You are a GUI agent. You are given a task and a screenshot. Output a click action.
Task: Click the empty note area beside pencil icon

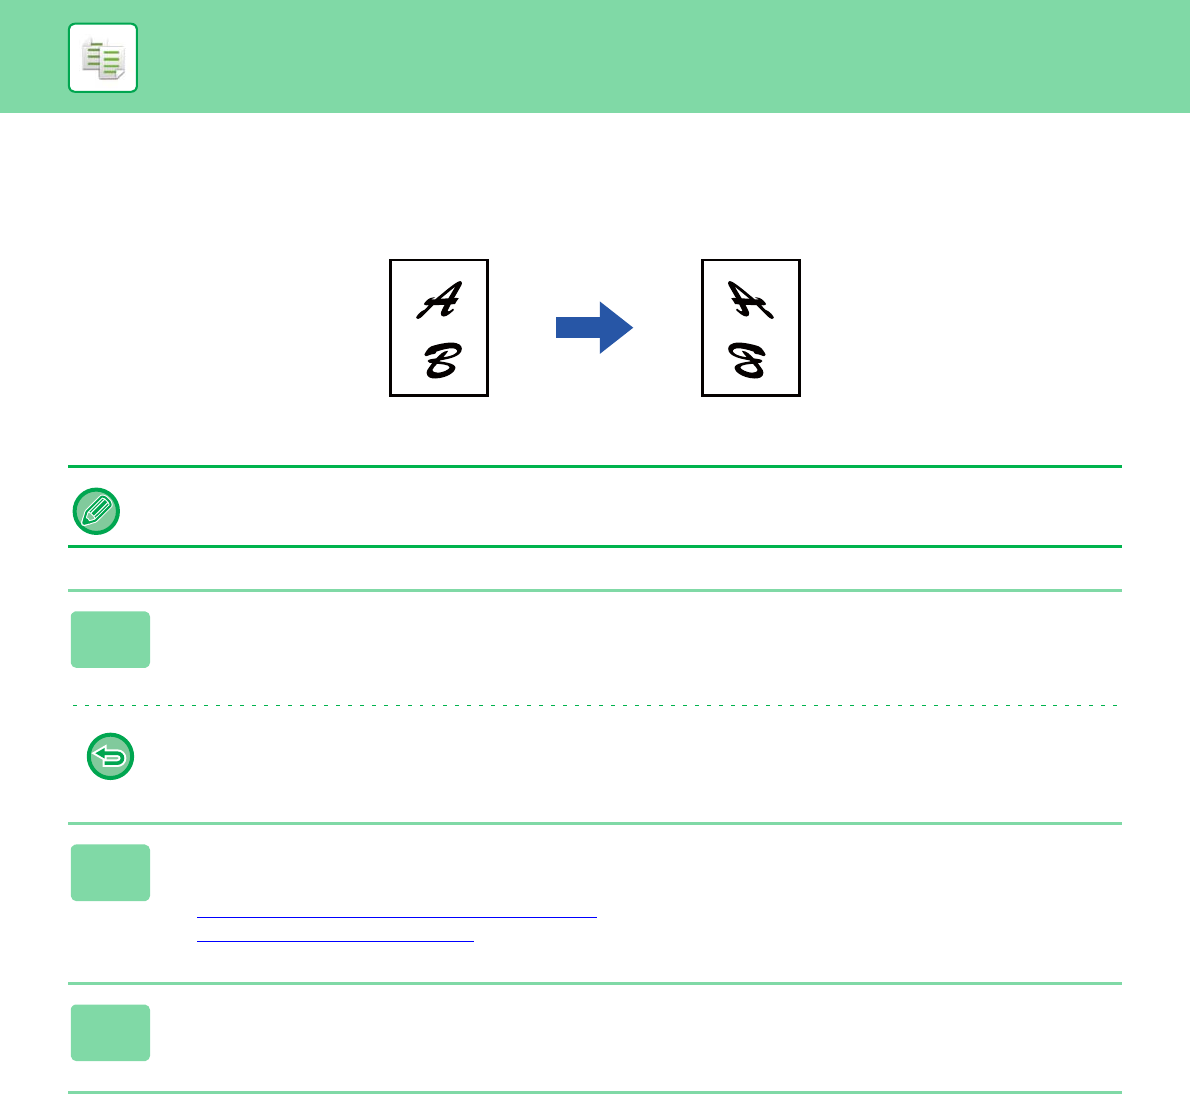click(620, 508)
